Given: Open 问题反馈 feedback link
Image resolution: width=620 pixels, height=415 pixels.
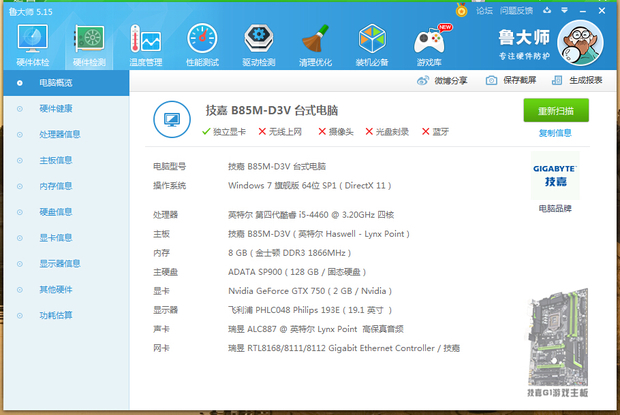Looking at the screenshot, I should point(516,11).
